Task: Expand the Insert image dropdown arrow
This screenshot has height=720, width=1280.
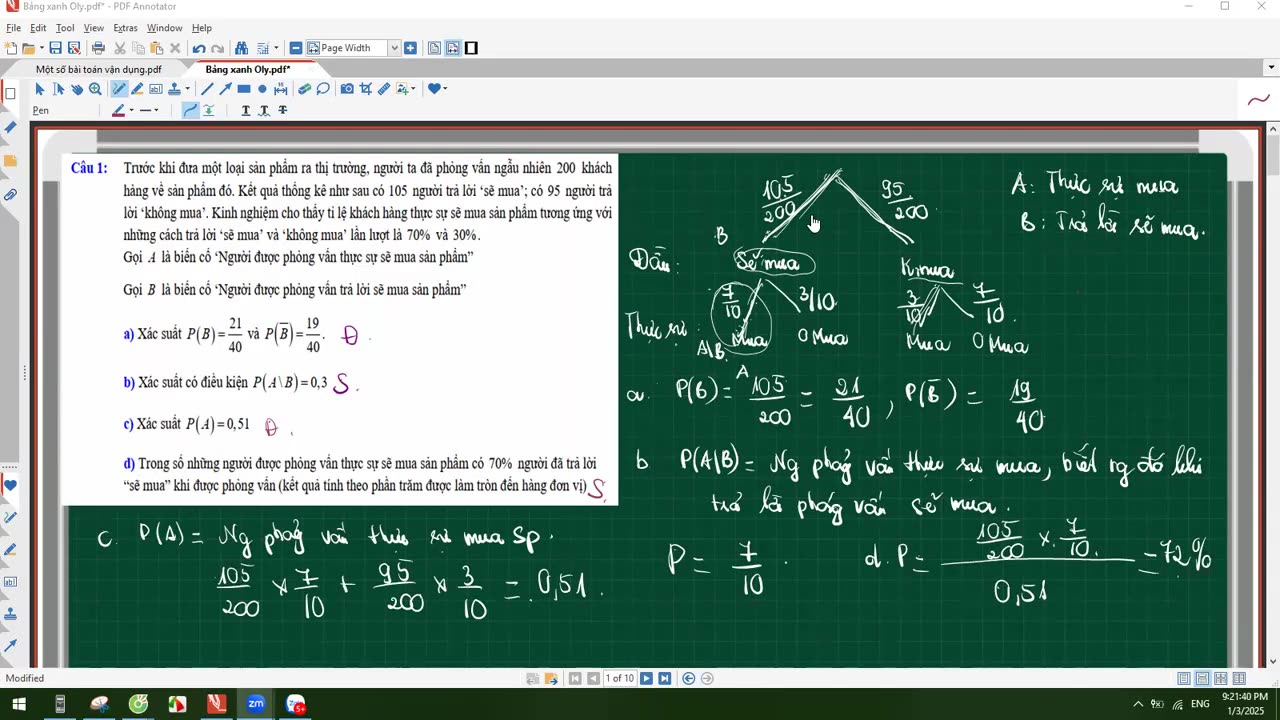Action: 413,89
